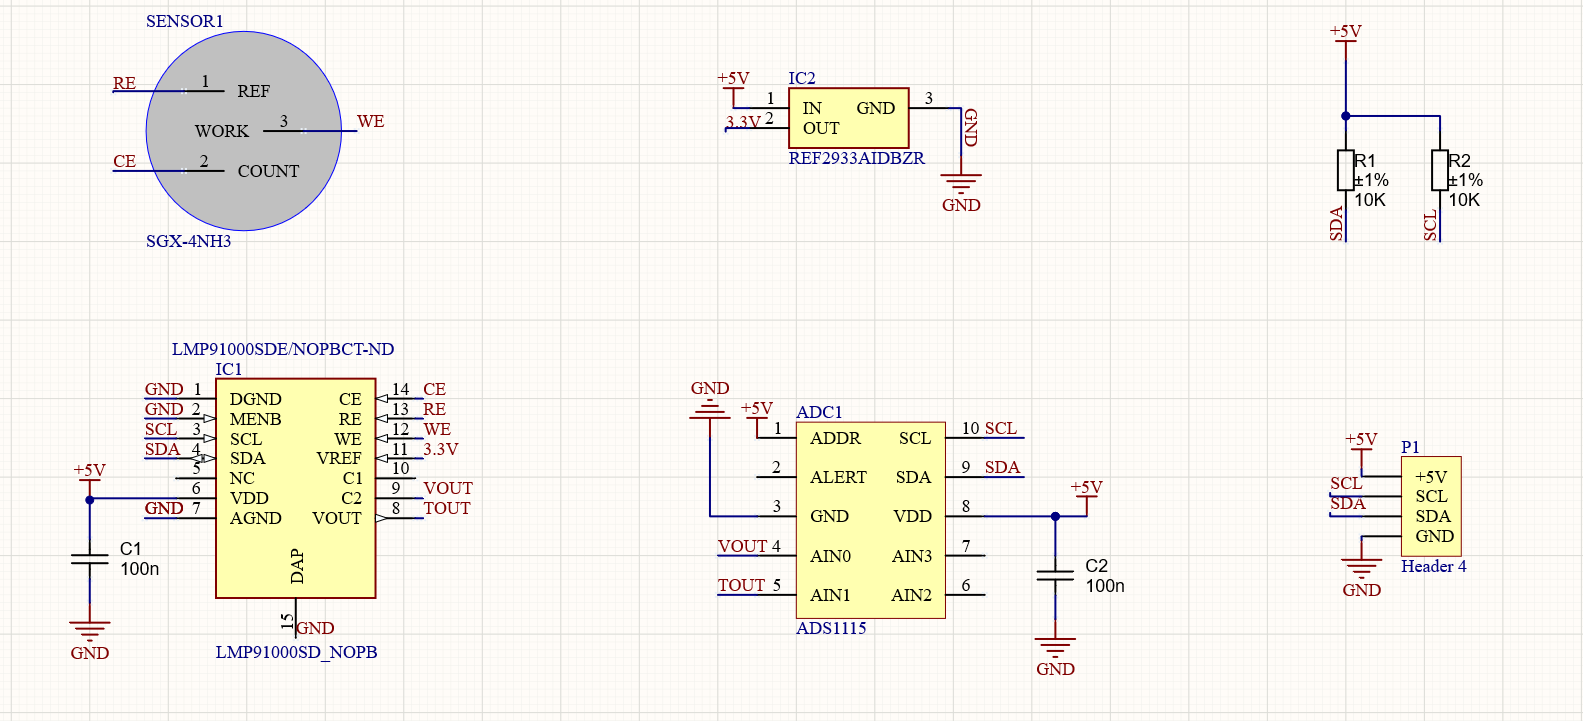The width and height of the screenshot is (1583, 721).
Task: Select the SCL net label on IC1 pin 3
Action: 161,429
